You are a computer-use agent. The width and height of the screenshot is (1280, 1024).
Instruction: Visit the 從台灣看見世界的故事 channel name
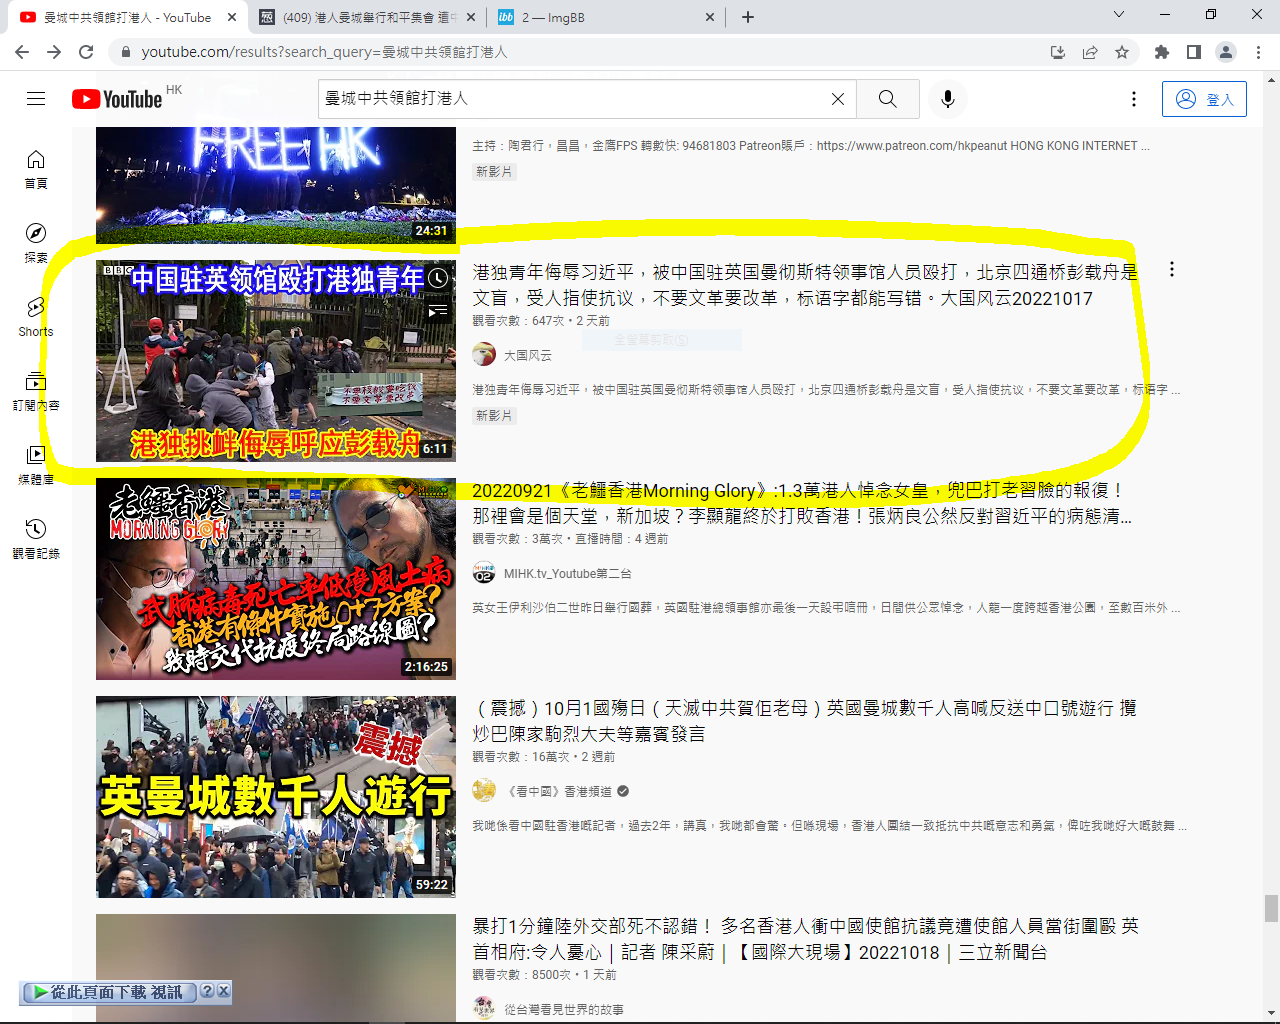click(564, 1010)
